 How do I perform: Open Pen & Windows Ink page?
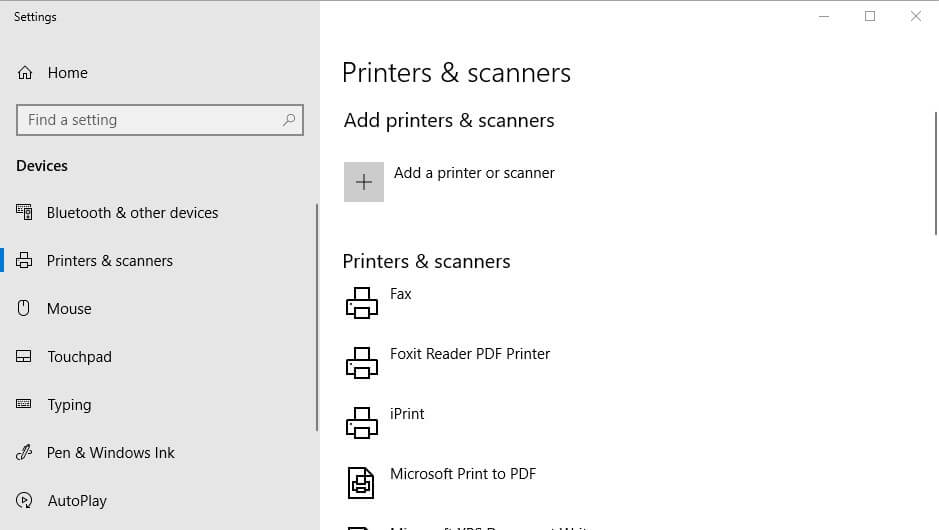tap(111, 453)
